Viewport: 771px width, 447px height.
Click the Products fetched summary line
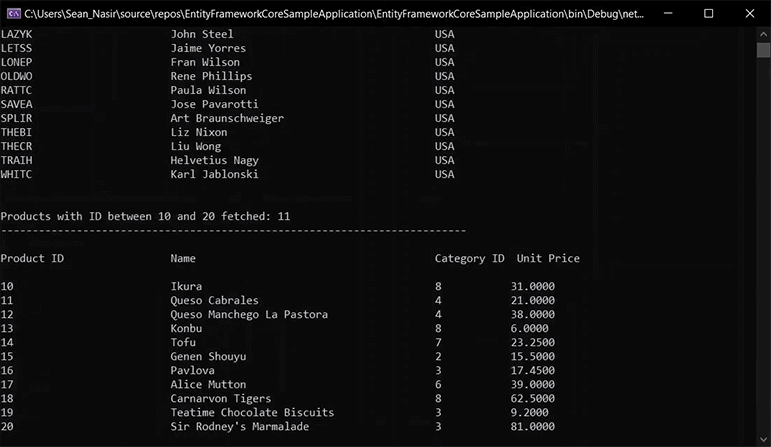[x=146, y=216]
